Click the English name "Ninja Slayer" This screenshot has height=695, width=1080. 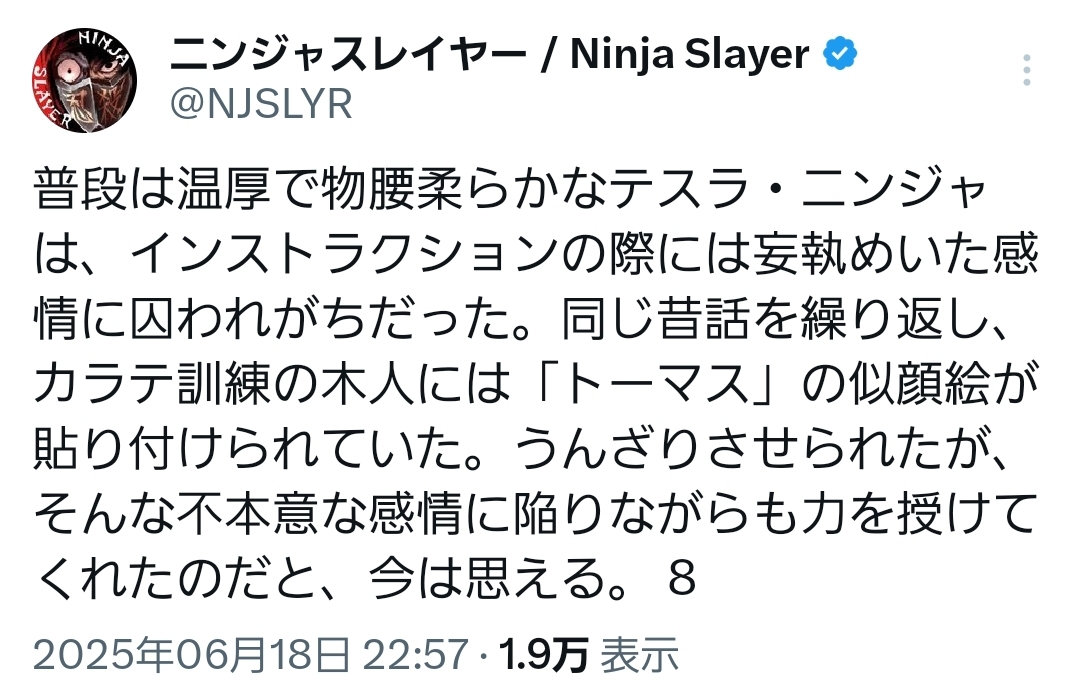tap(690, 54)
